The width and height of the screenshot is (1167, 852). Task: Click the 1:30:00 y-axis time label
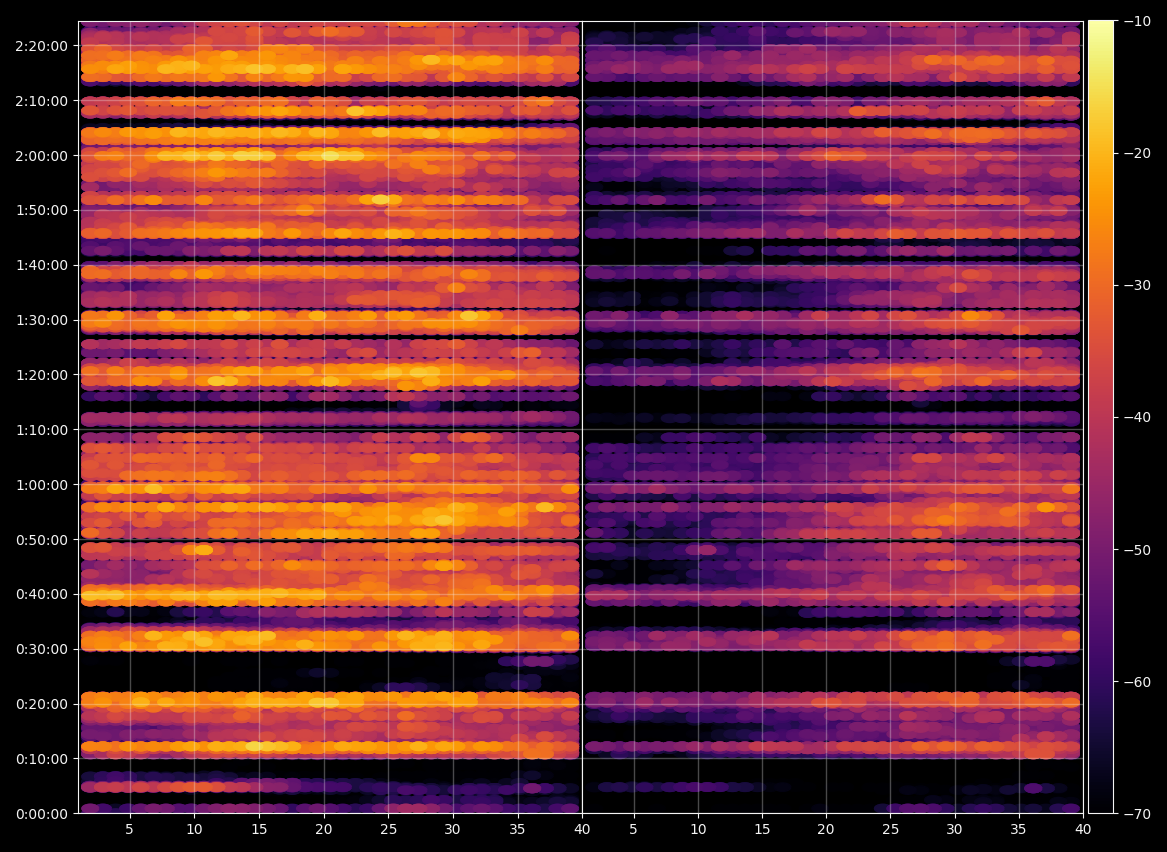click(x=41, y=320)
